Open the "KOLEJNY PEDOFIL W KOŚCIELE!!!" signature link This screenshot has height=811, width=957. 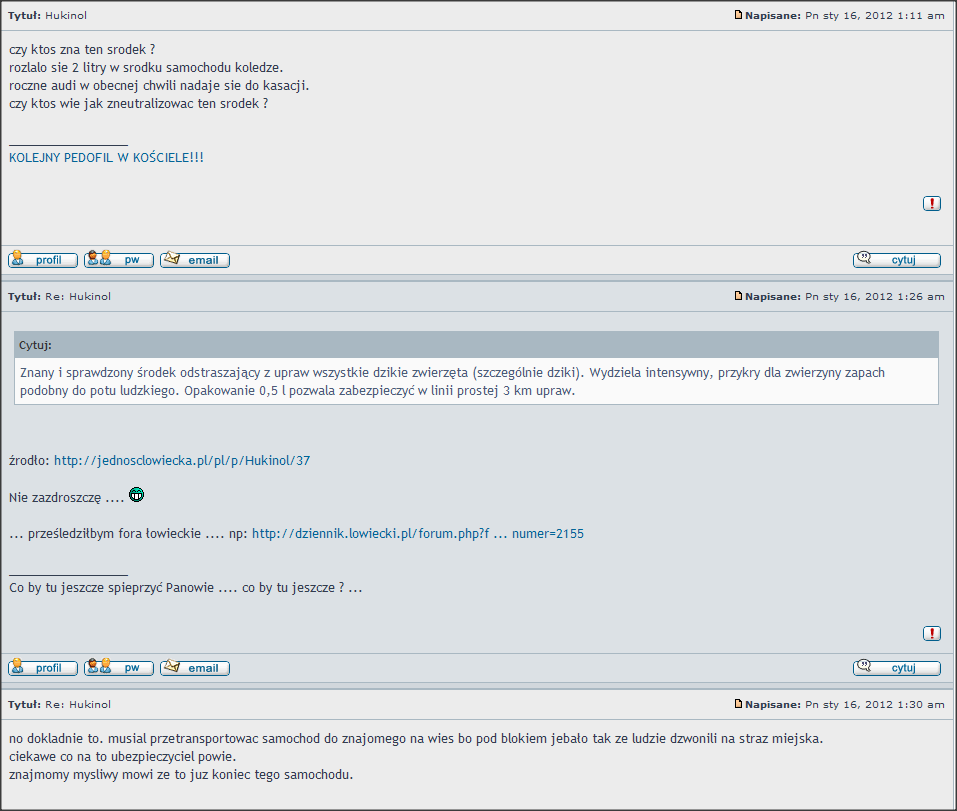click(x=106, y=157)
